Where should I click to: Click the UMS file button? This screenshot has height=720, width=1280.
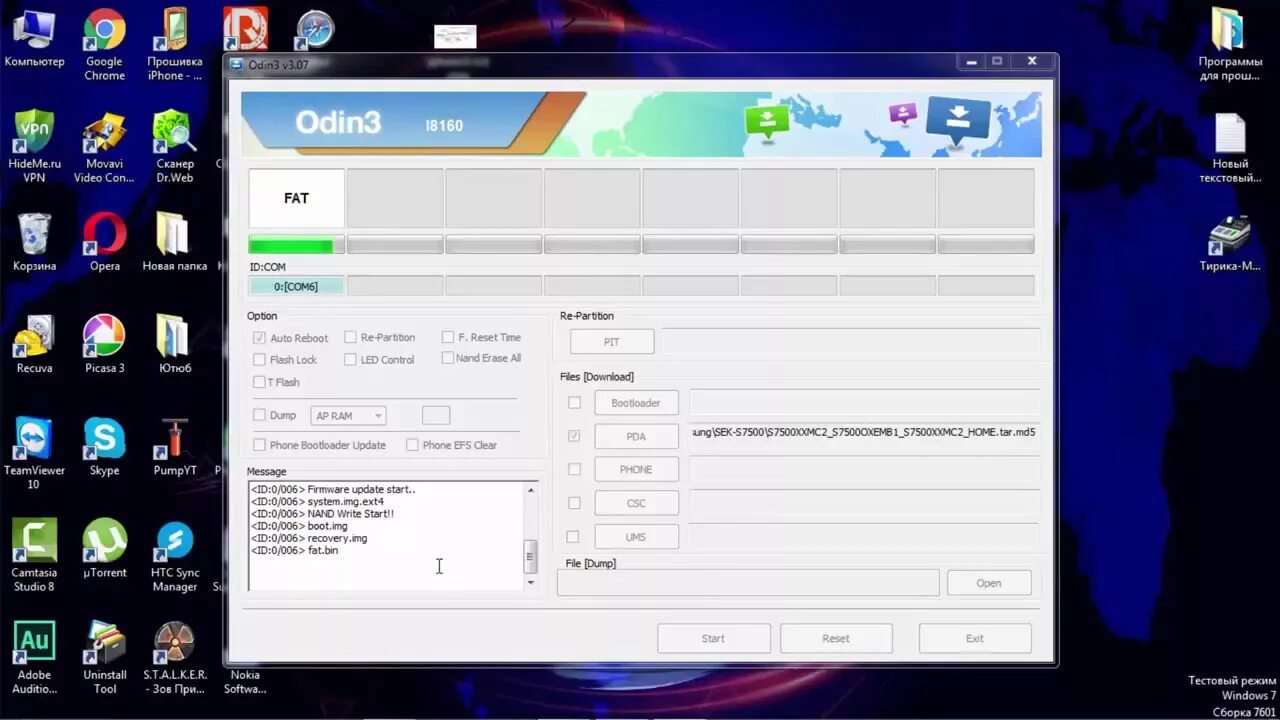[636, 537]
